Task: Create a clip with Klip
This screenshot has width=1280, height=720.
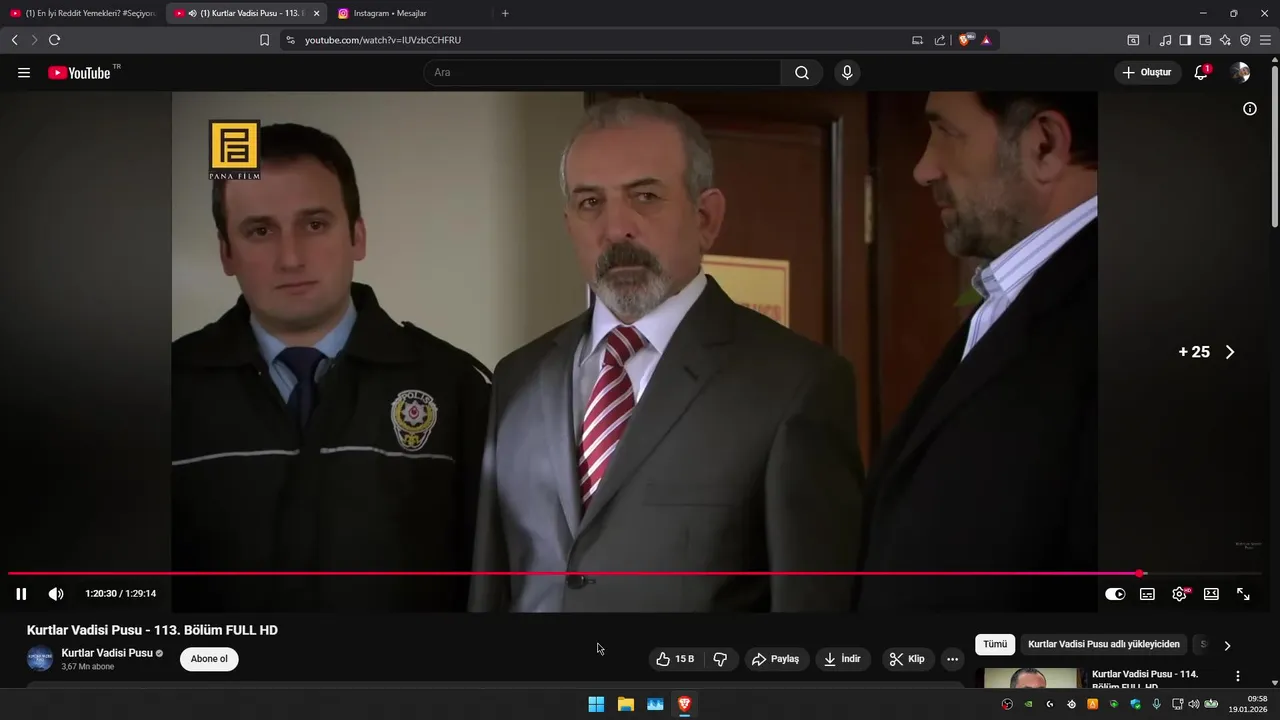Action: point(908,659)
